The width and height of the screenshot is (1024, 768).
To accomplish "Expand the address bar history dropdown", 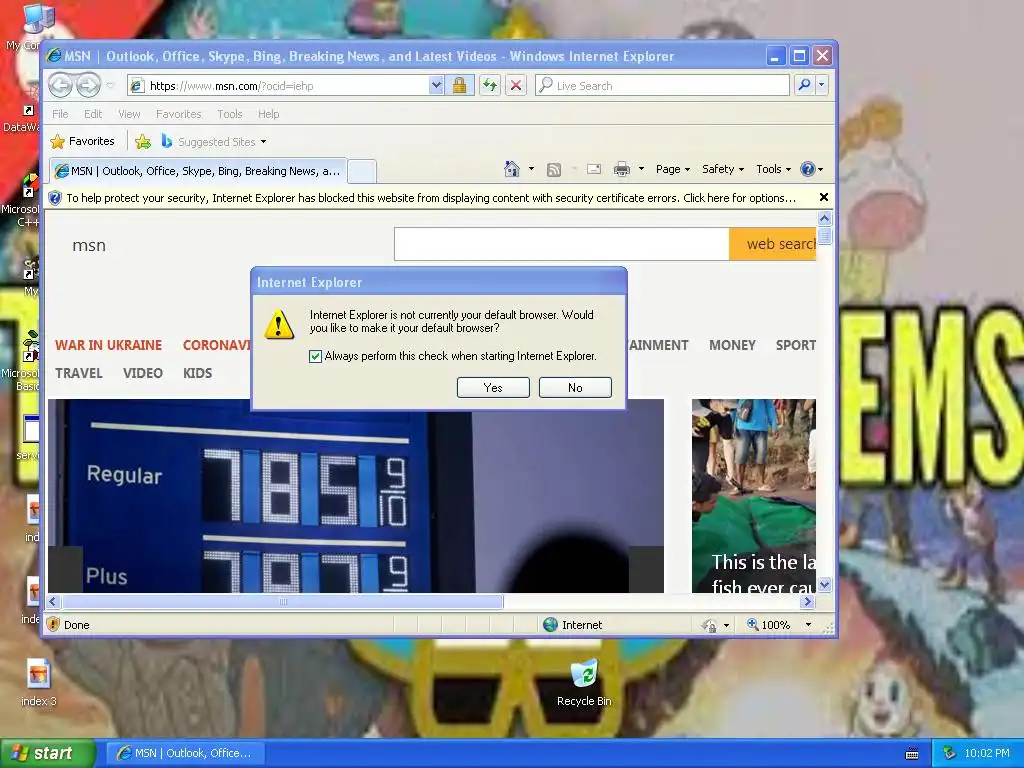I will [x=436, y=86].
